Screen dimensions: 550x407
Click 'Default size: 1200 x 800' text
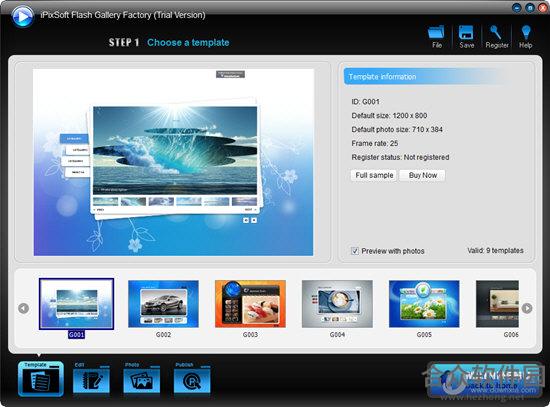click(x=389, y=116)
